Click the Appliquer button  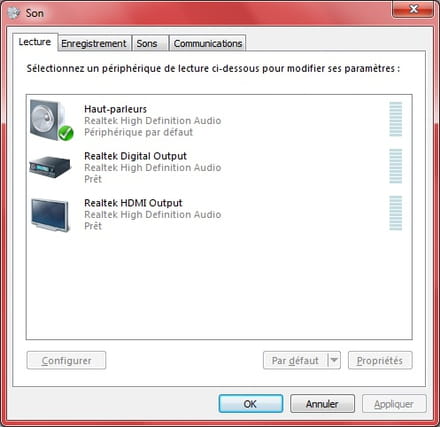click(394, 404)
